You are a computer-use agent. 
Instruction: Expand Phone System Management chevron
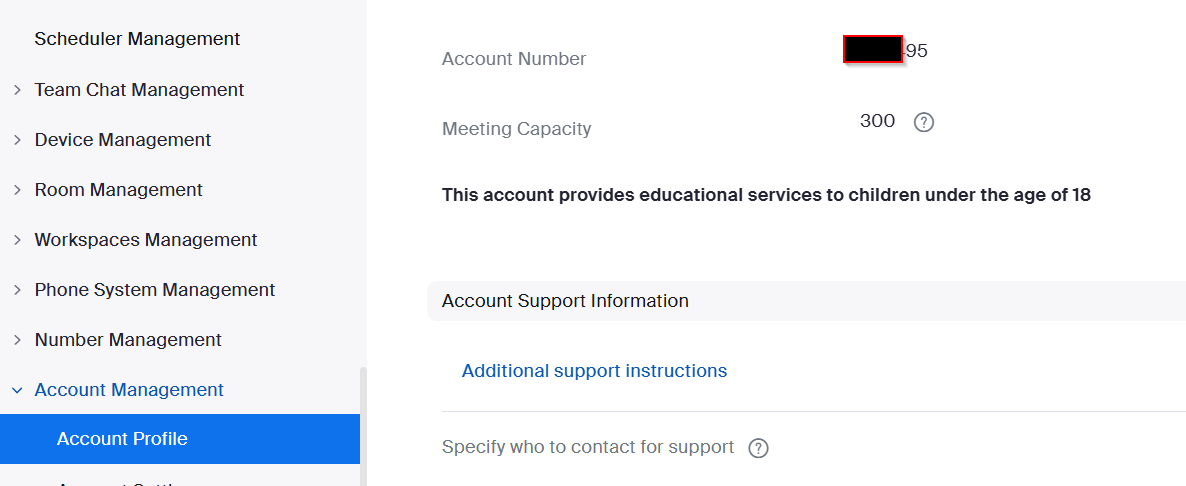[17, 290]
